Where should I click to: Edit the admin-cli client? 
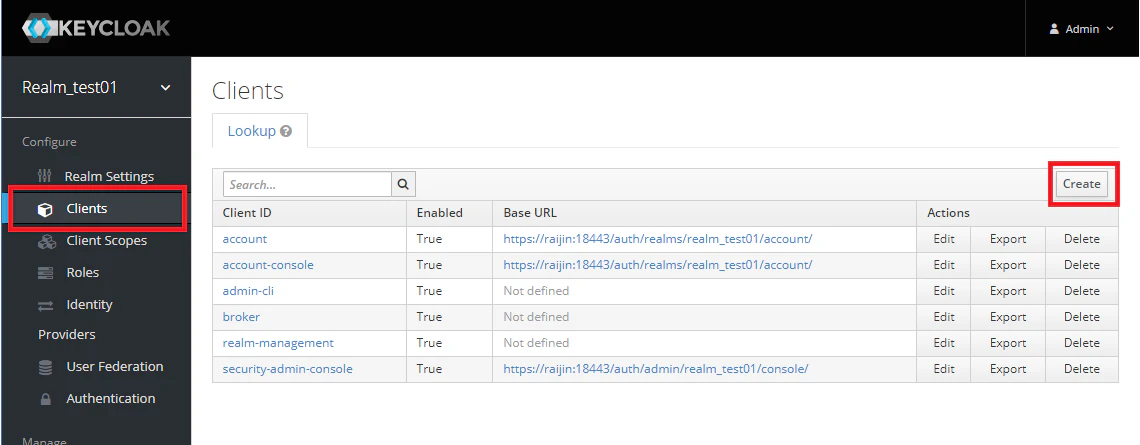pyautogui.click(x=944, y=291)
